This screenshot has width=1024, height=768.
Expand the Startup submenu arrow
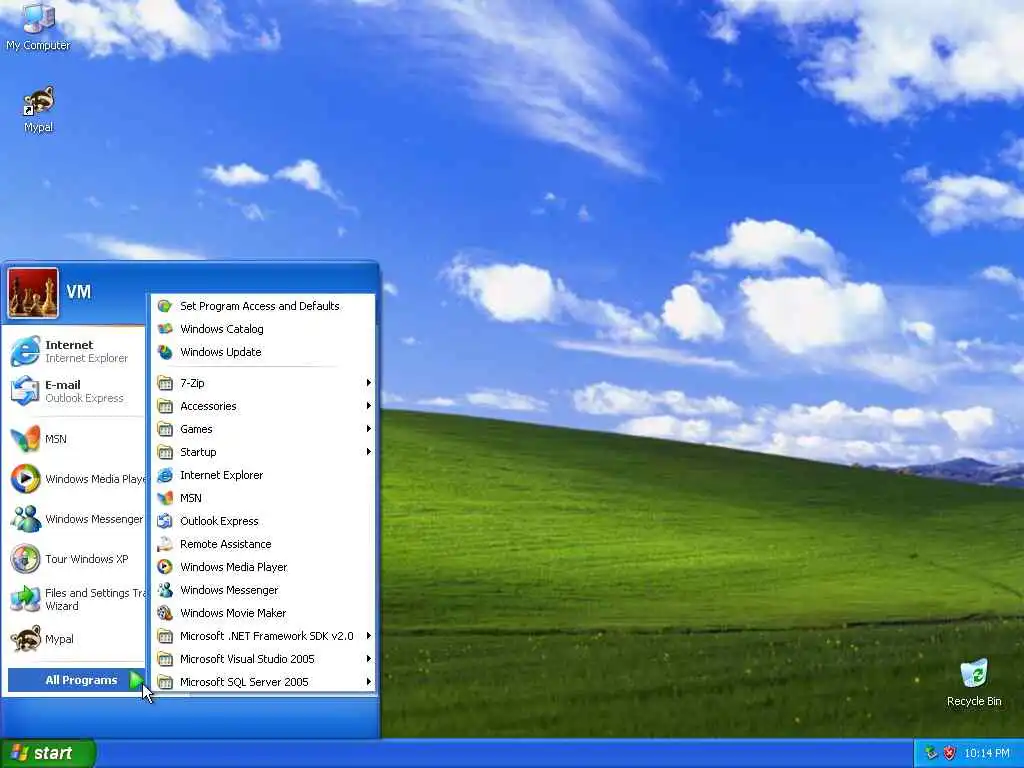[368, 452]
